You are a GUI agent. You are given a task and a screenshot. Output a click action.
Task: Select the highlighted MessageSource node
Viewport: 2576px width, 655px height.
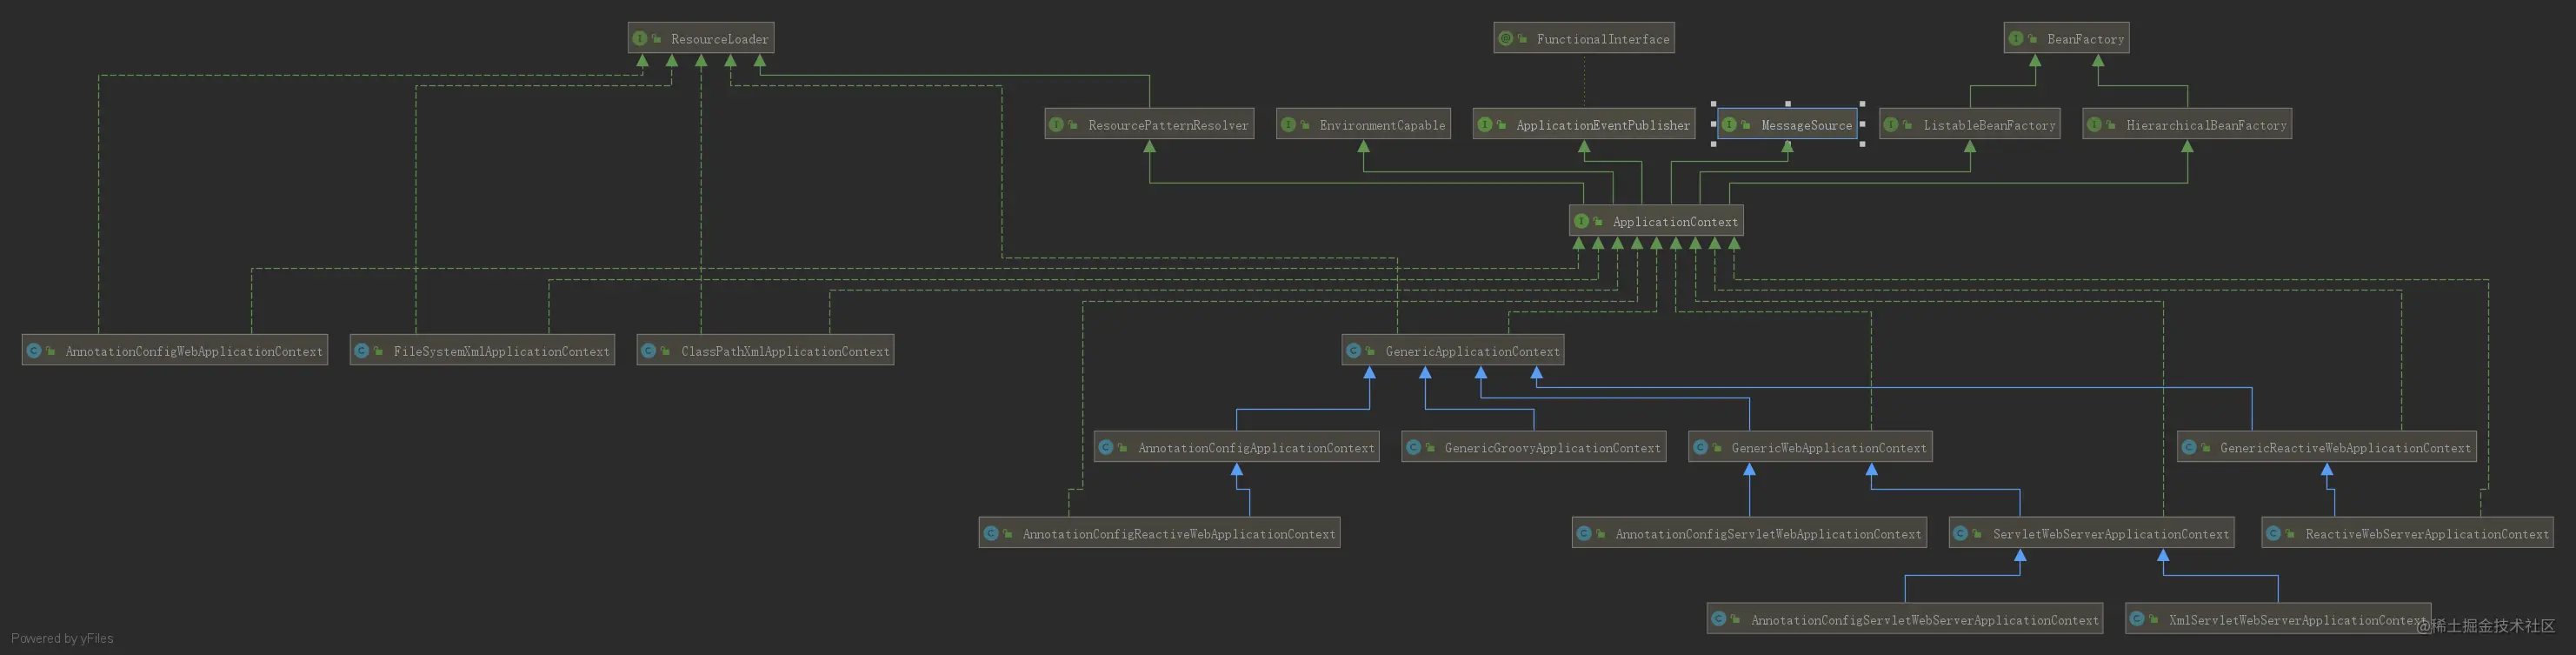pyautogui.click(x=1788, y=124)
